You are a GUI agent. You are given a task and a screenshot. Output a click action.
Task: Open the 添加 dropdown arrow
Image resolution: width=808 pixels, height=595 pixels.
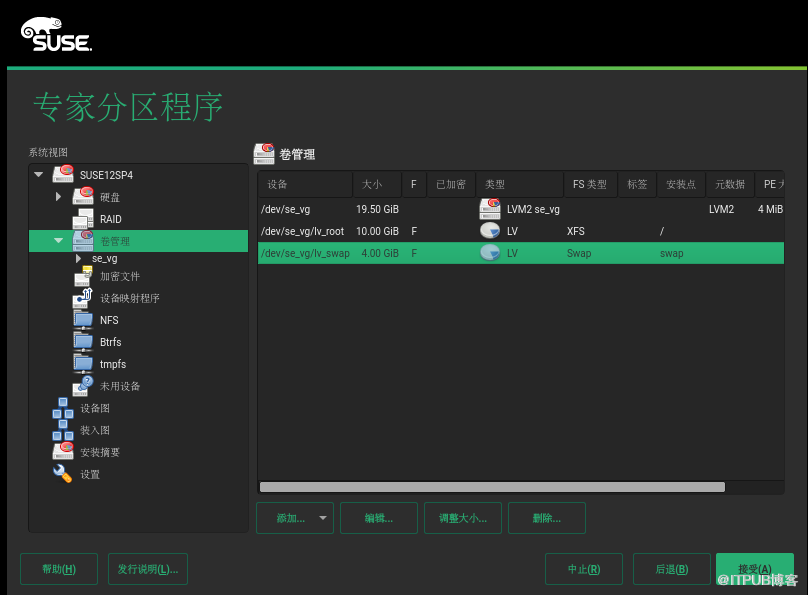(x=322, y=518)
